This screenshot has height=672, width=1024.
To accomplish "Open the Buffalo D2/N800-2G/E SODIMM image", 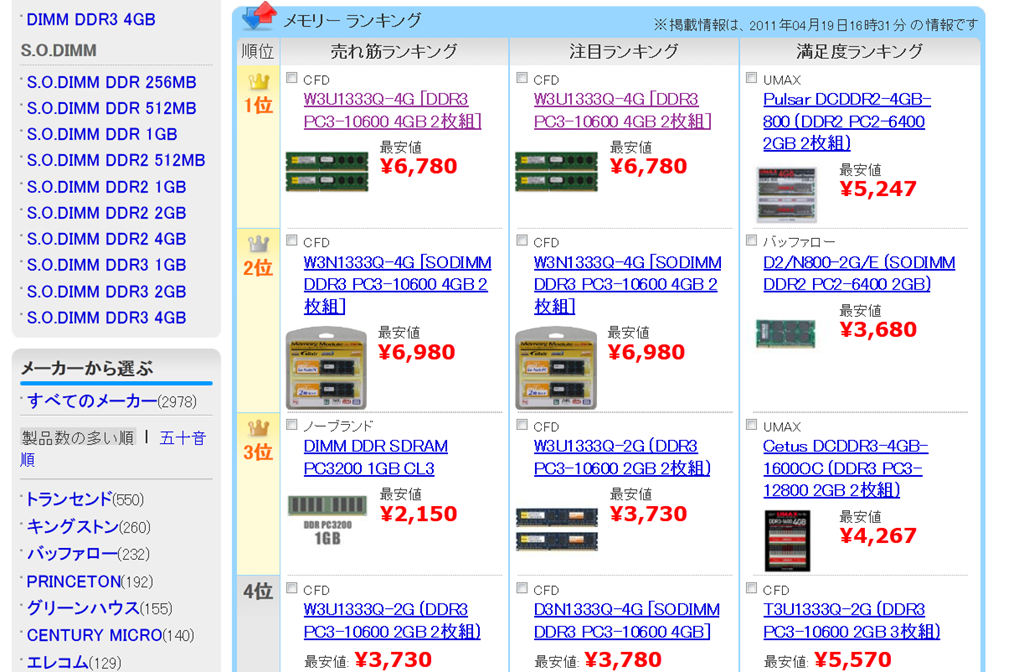I will (786, 334).
